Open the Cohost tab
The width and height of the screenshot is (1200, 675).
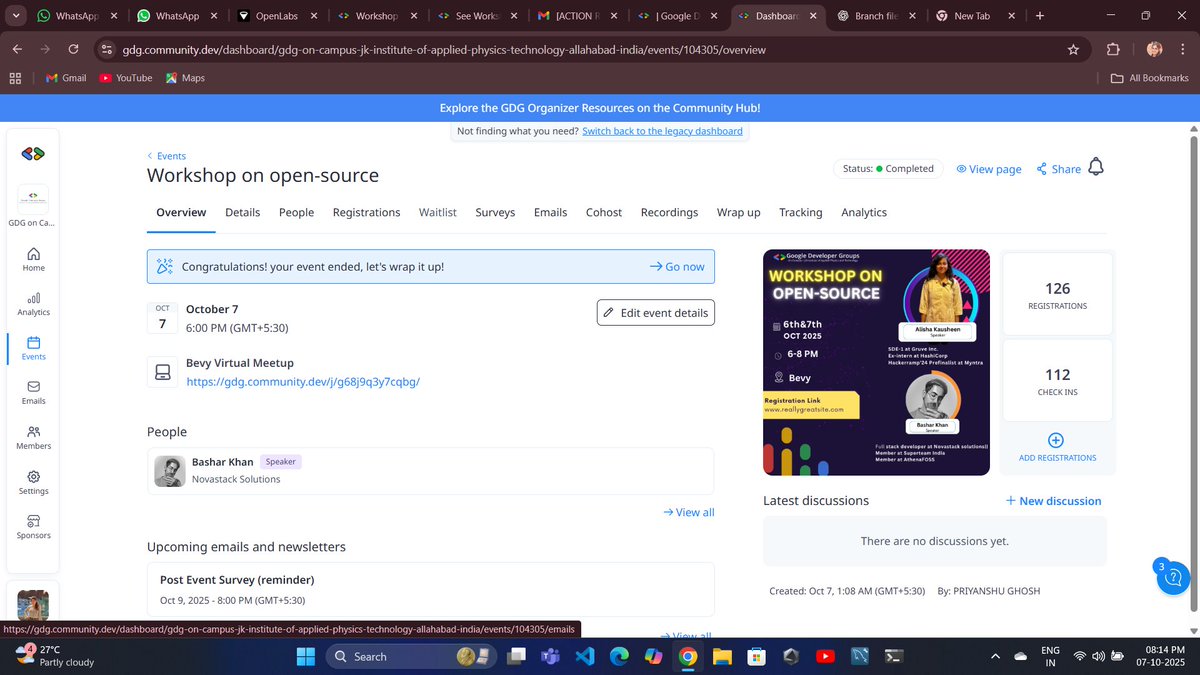click(604, 212)
